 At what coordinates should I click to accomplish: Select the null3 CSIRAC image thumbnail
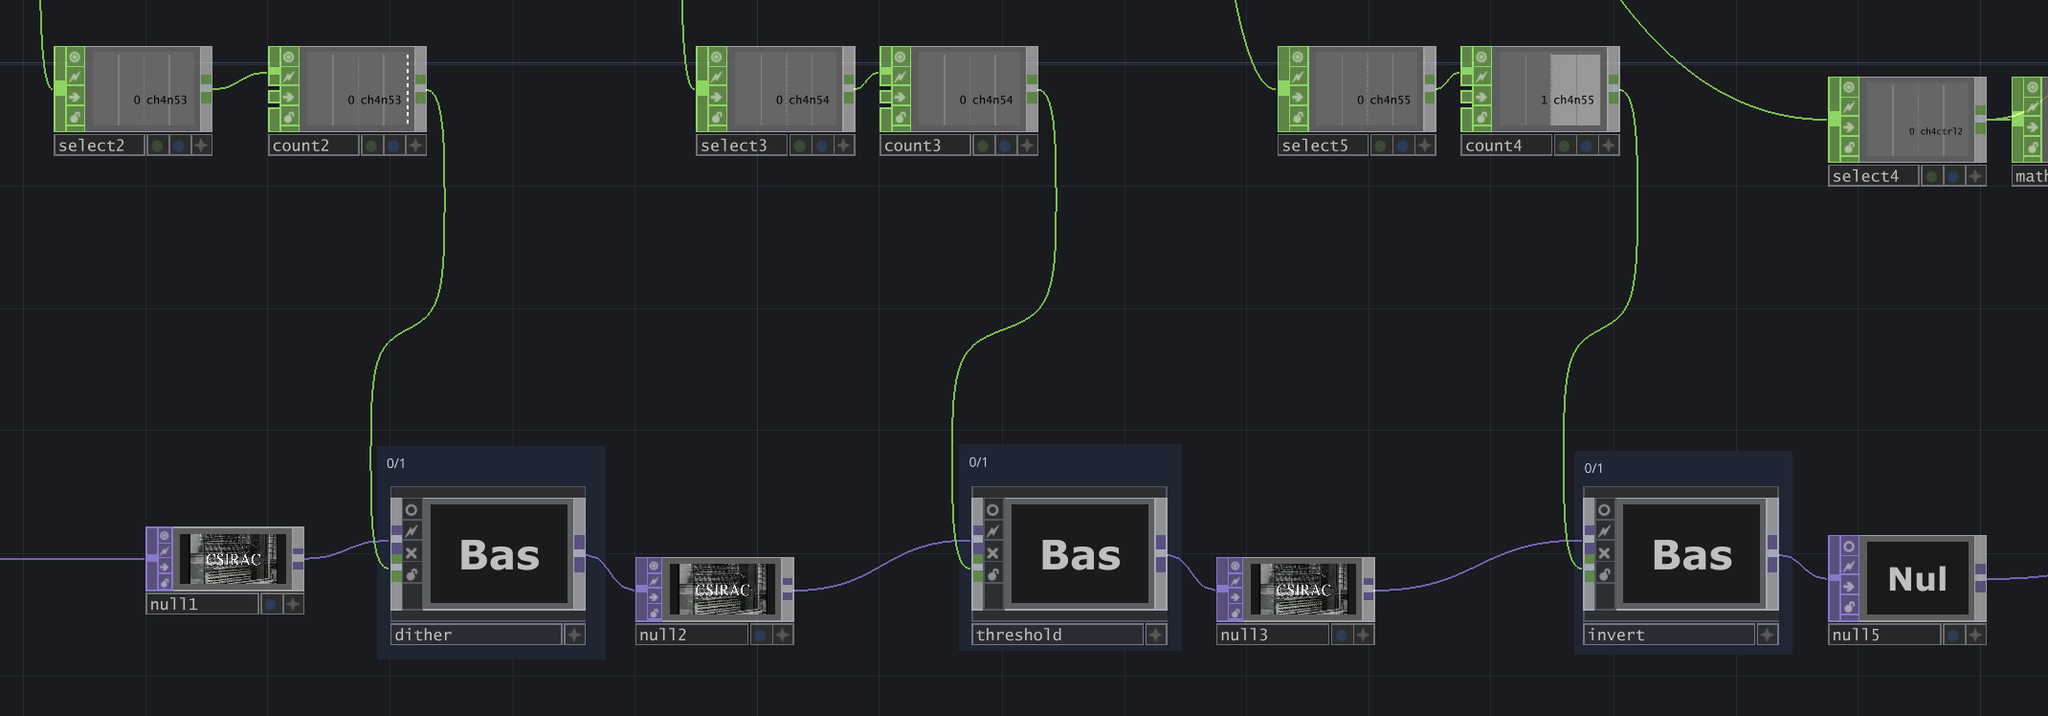(x=1303, y=589)
